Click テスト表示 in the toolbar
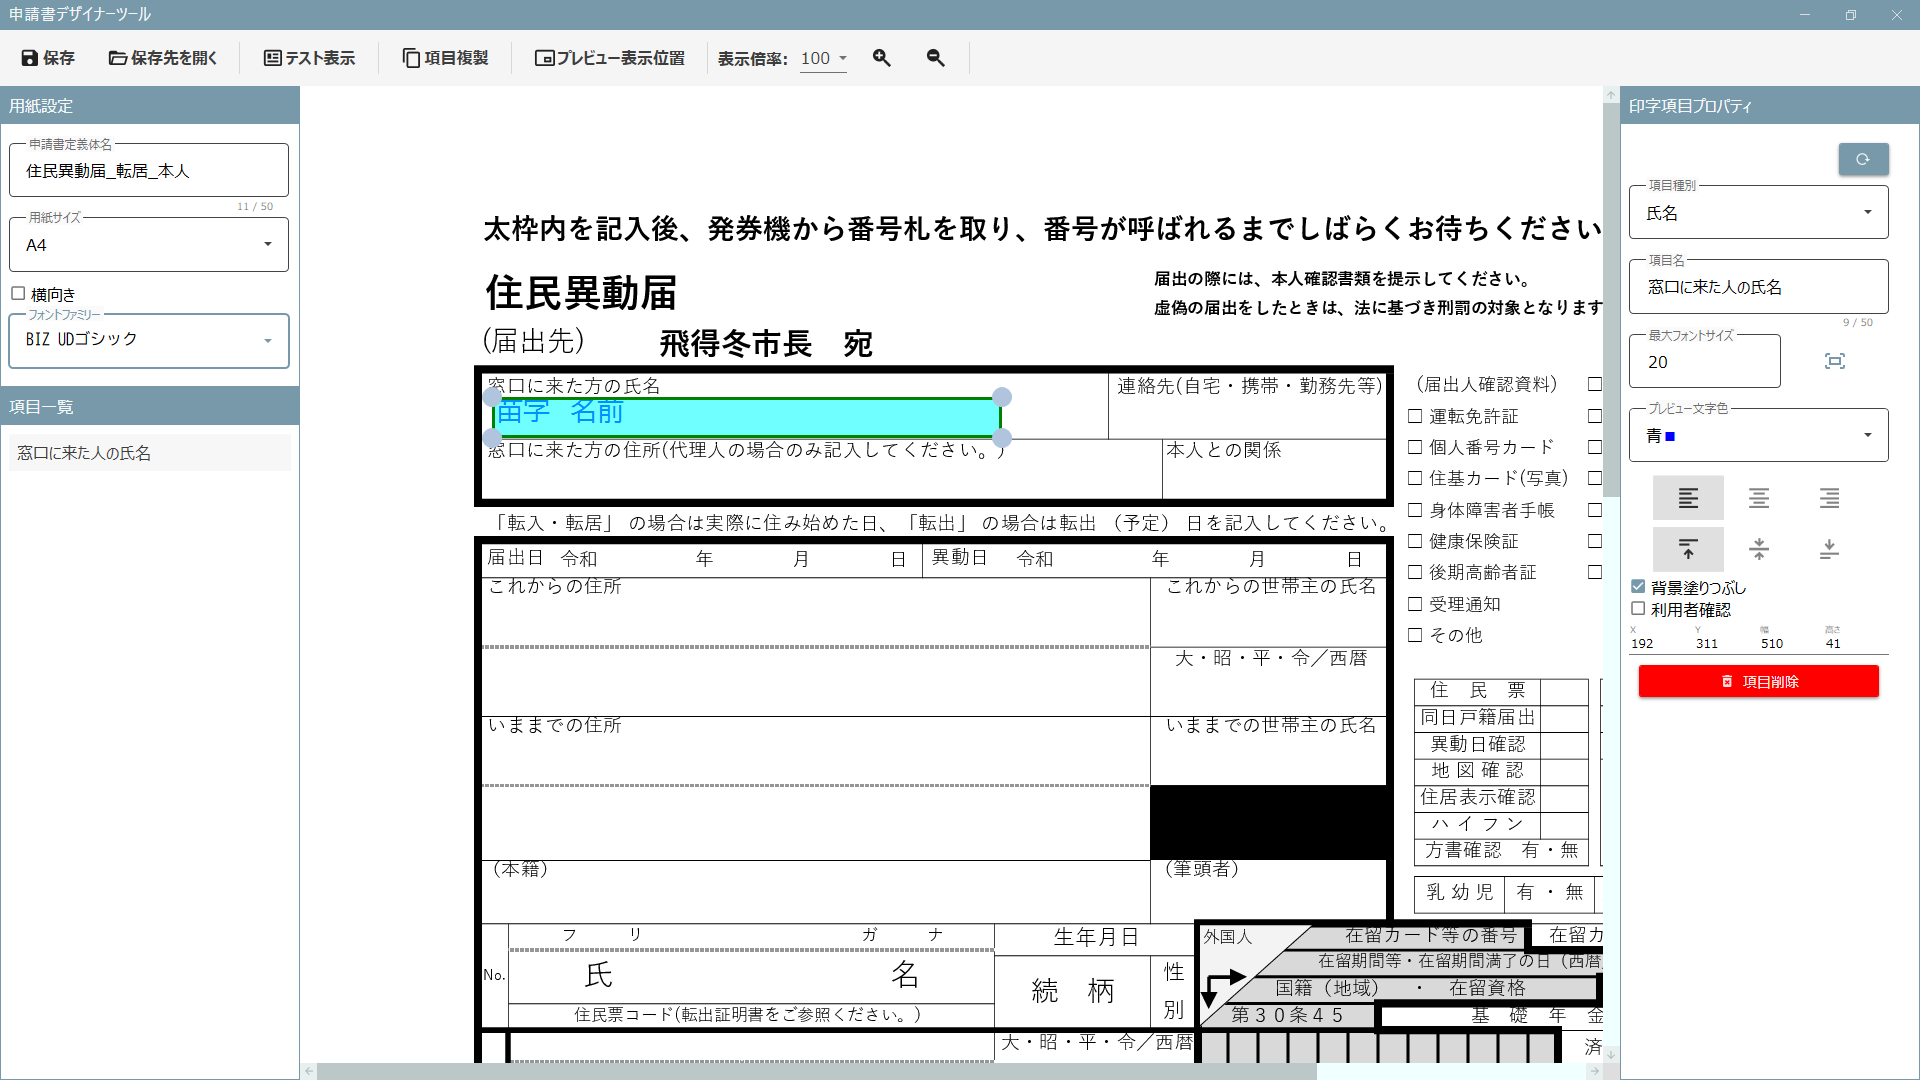Viewport: 1920px width, 1080px height. point(310,58)
